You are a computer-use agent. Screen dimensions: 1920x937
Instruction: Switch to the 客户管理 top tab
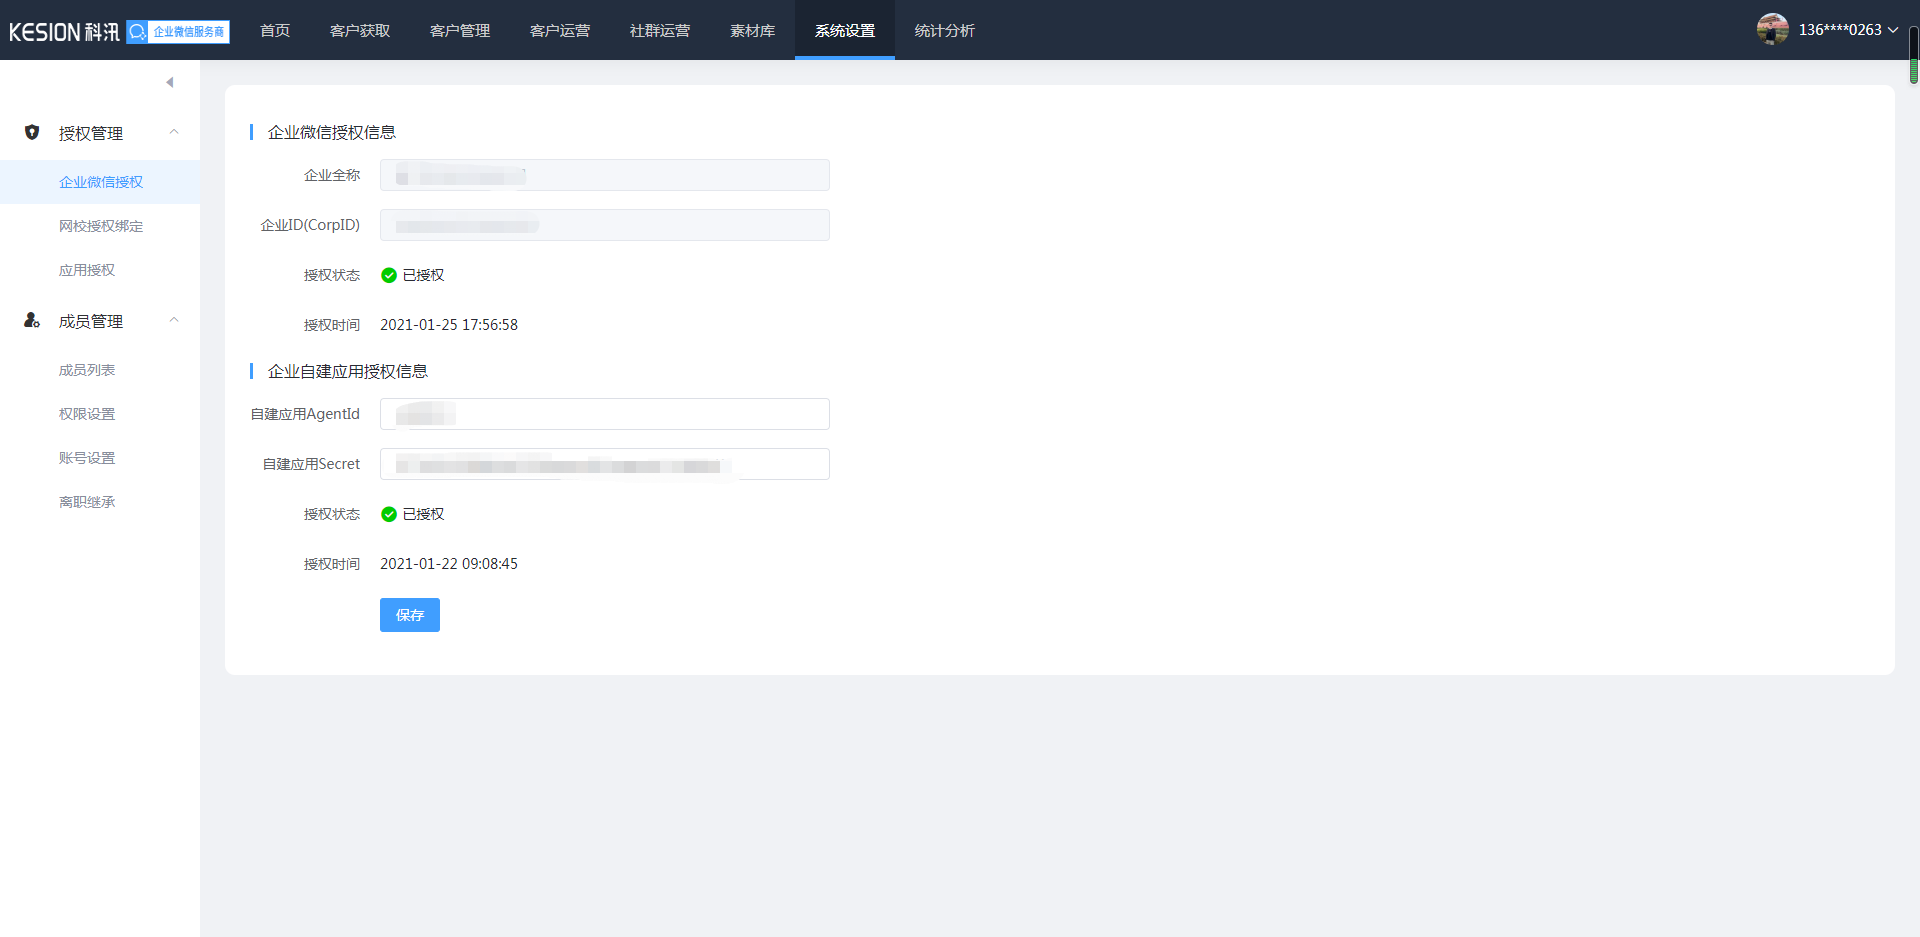[x=460, y=31]
